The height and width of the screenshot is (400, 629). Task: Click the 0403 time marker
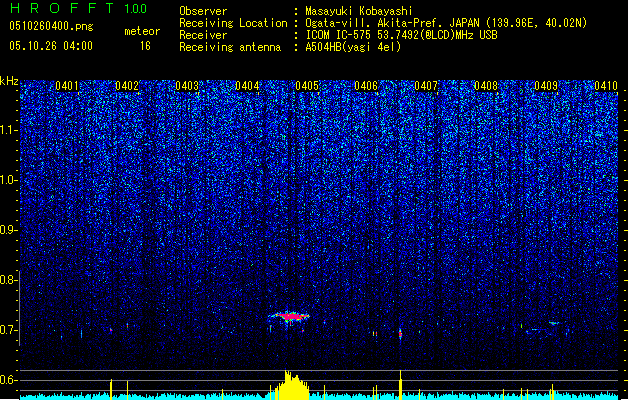[187, 86]
